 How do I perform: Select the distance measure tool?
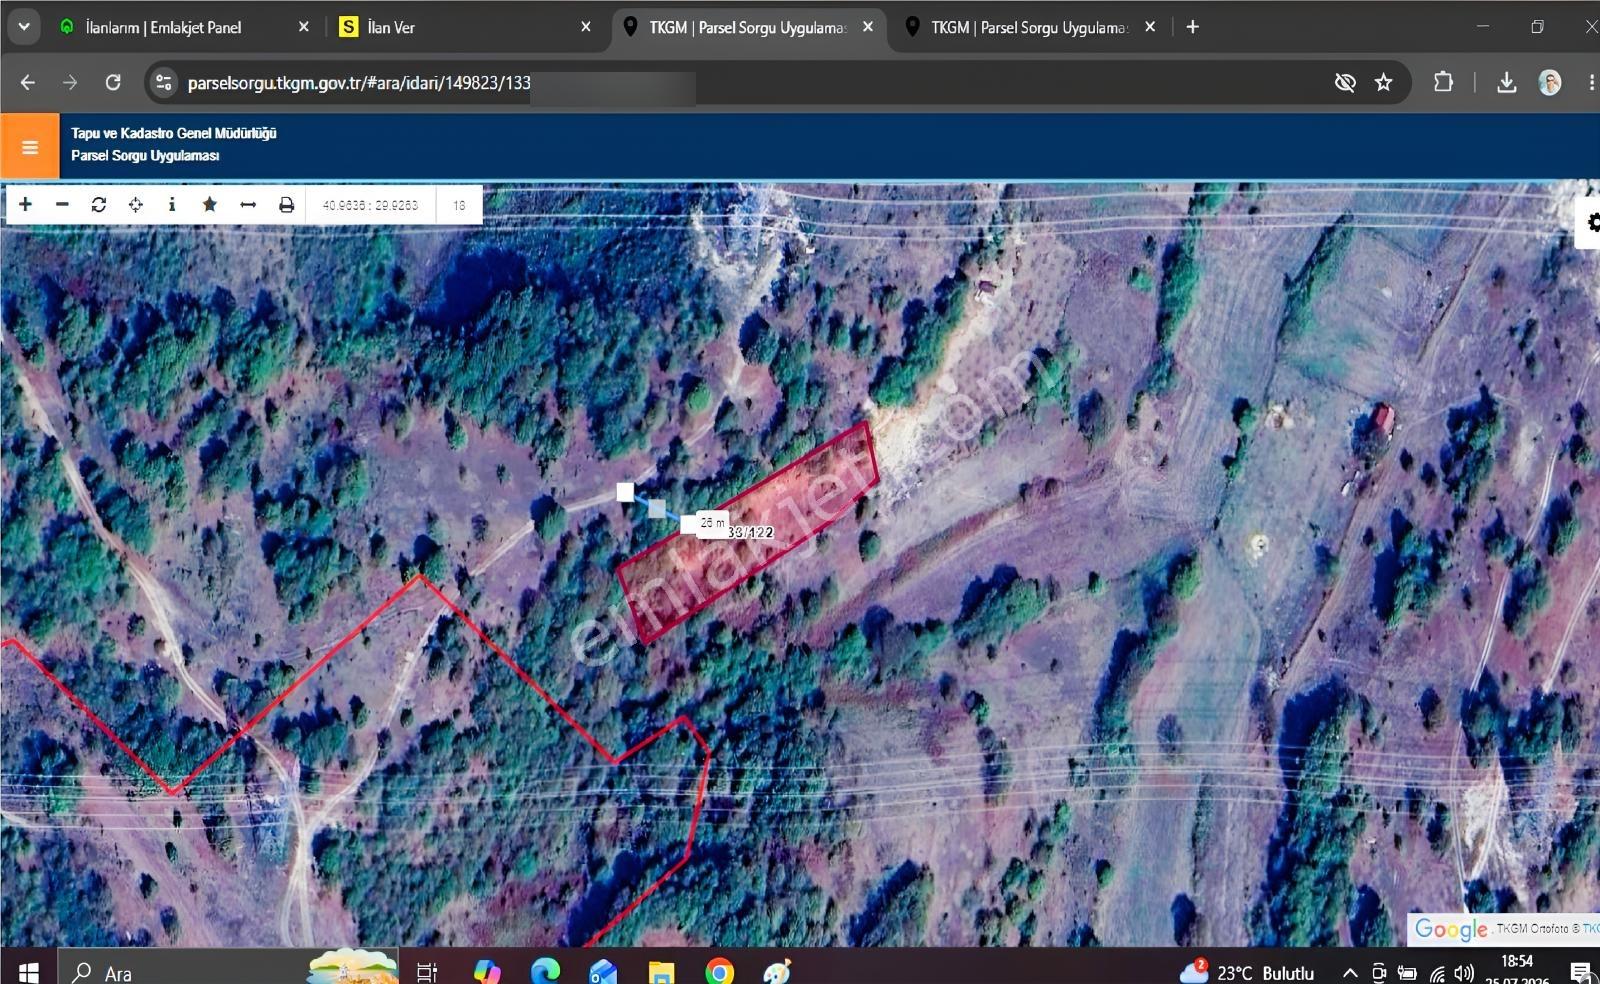coord(248,204)
